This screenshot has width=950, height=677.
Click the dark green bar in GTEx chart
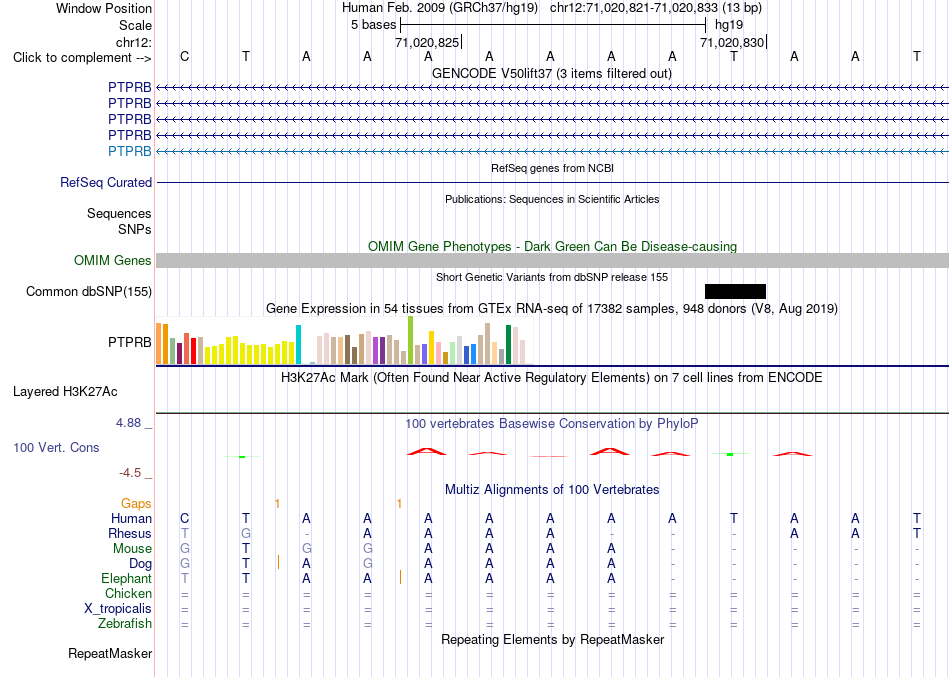(x=508, y=344)
